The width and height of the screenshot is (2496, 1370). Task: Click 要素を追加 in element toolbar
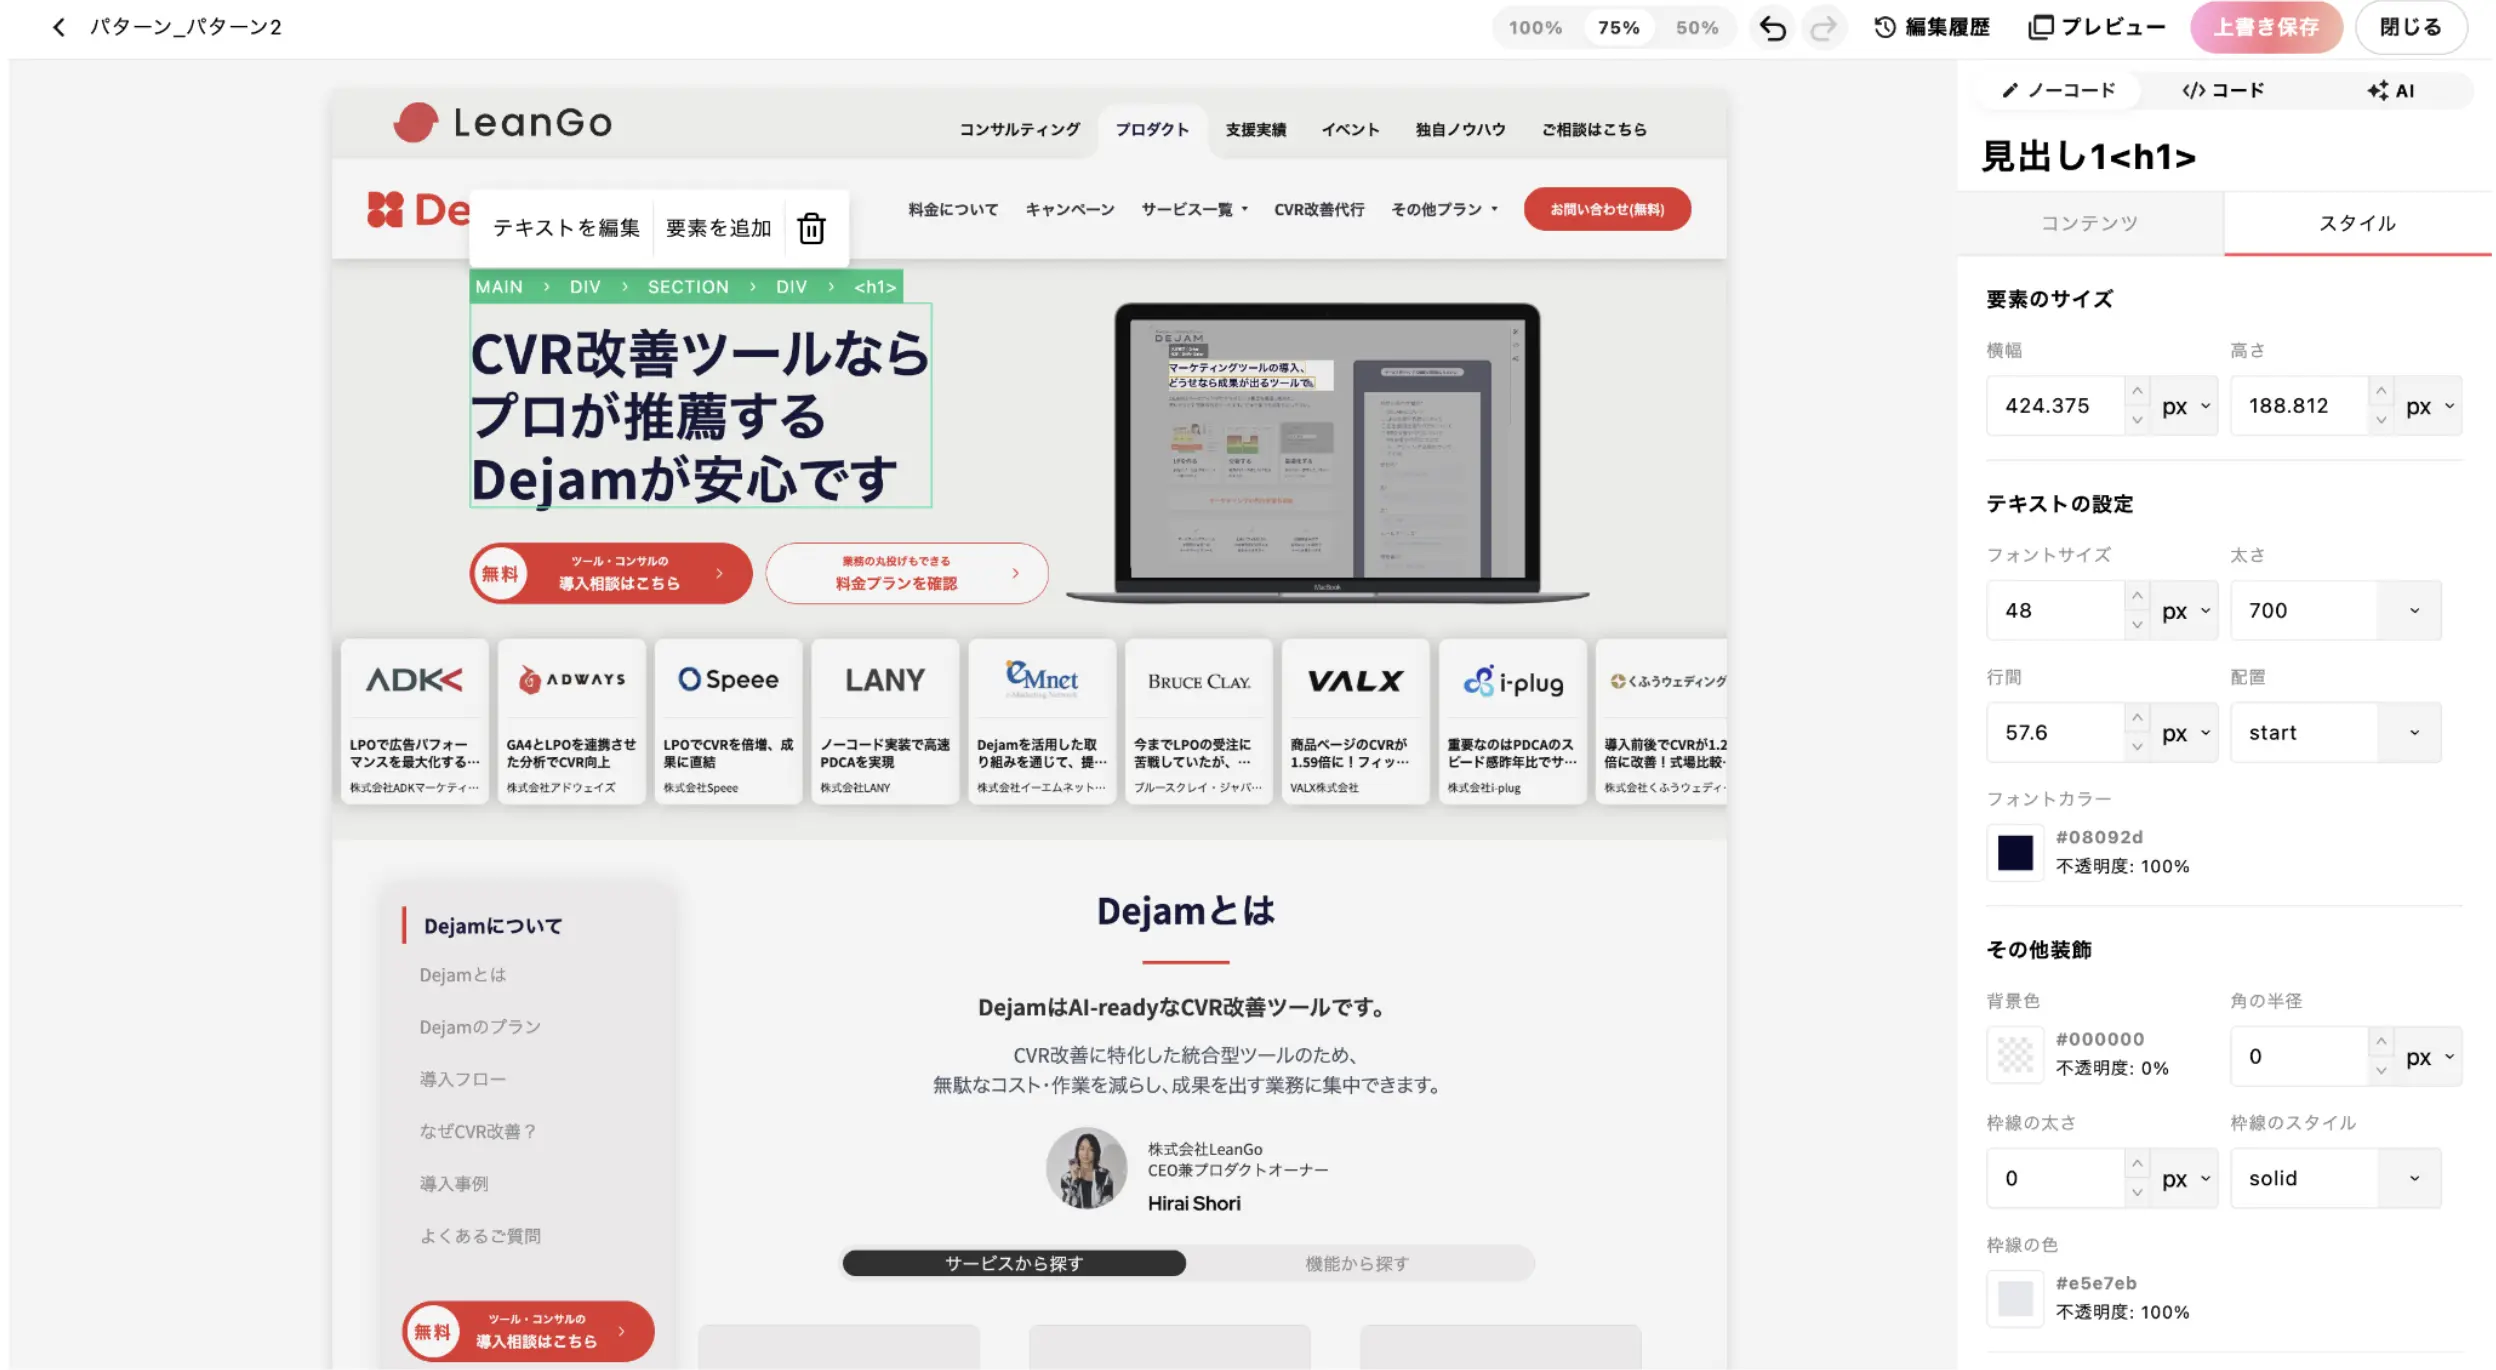pos(719,228)
